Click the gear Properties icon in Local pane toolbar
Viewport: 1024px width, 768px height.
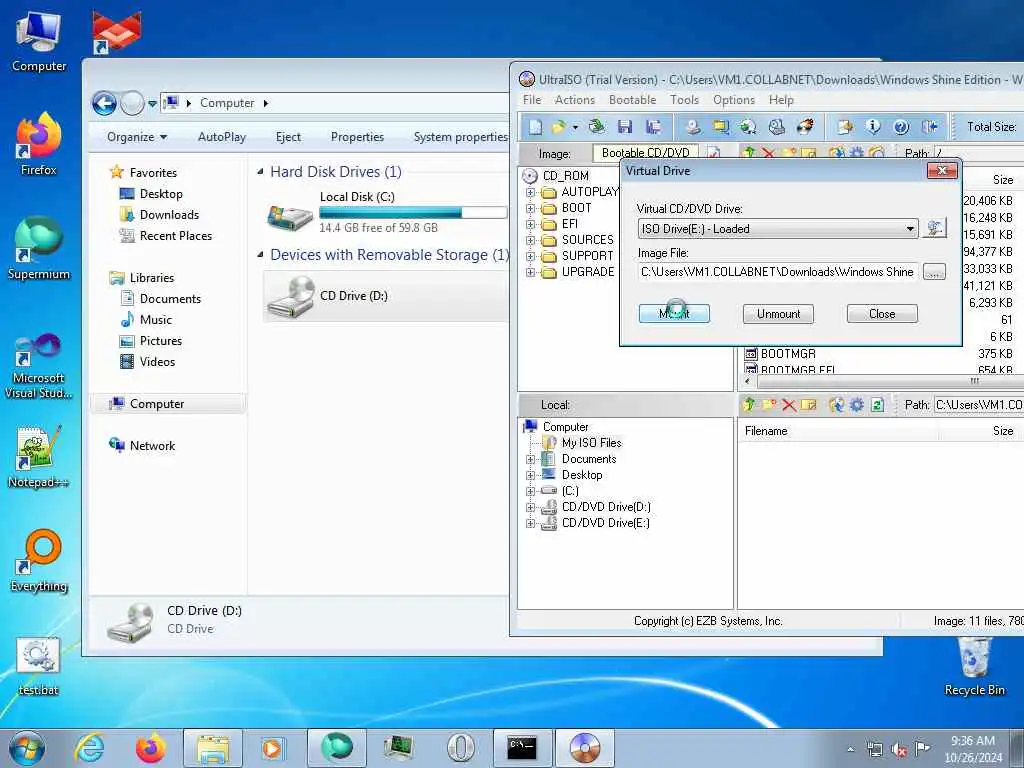tap(857, 405)
